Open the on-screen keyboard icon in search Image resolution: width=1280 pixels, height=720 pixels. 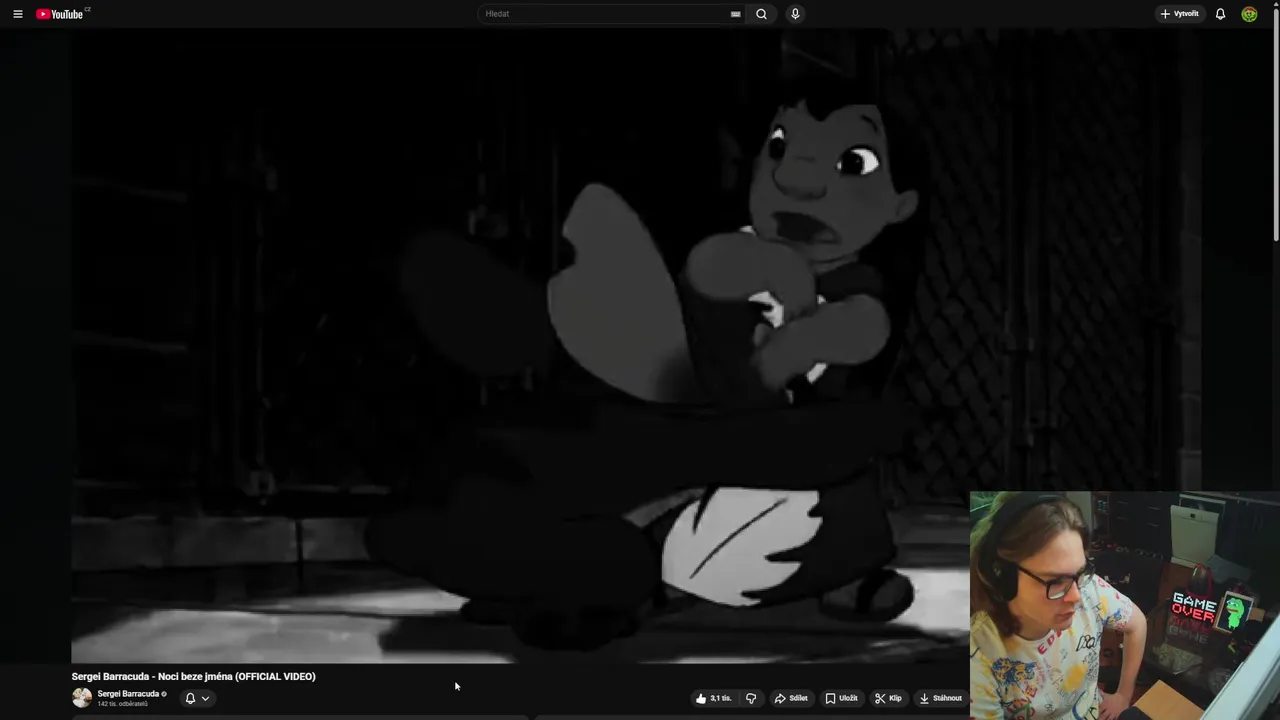pos(736,14)
